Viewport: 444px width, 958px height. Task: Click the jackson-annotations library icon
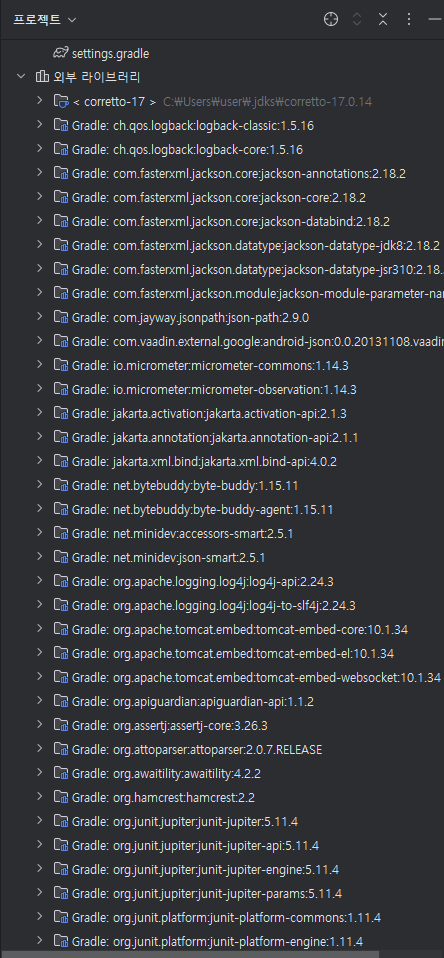coord(60,173)
